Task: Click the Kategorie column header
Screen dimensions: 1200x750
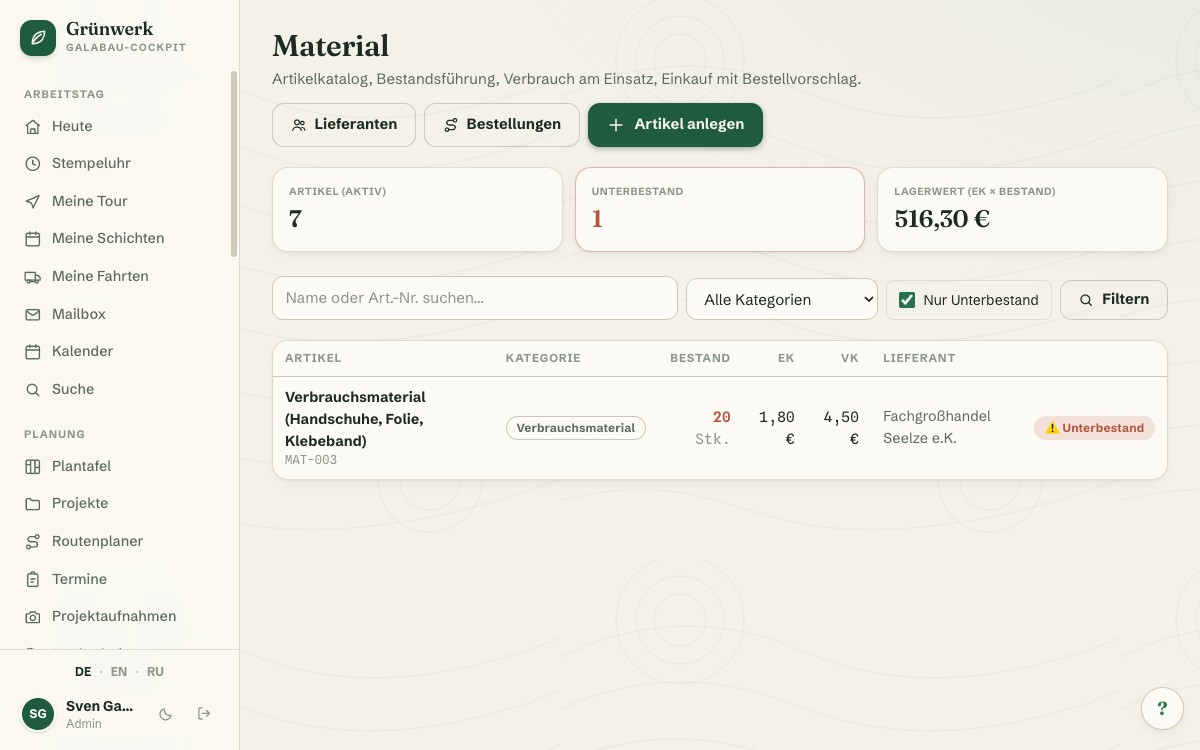Action: pyautogui.click(x=543, y=358)
